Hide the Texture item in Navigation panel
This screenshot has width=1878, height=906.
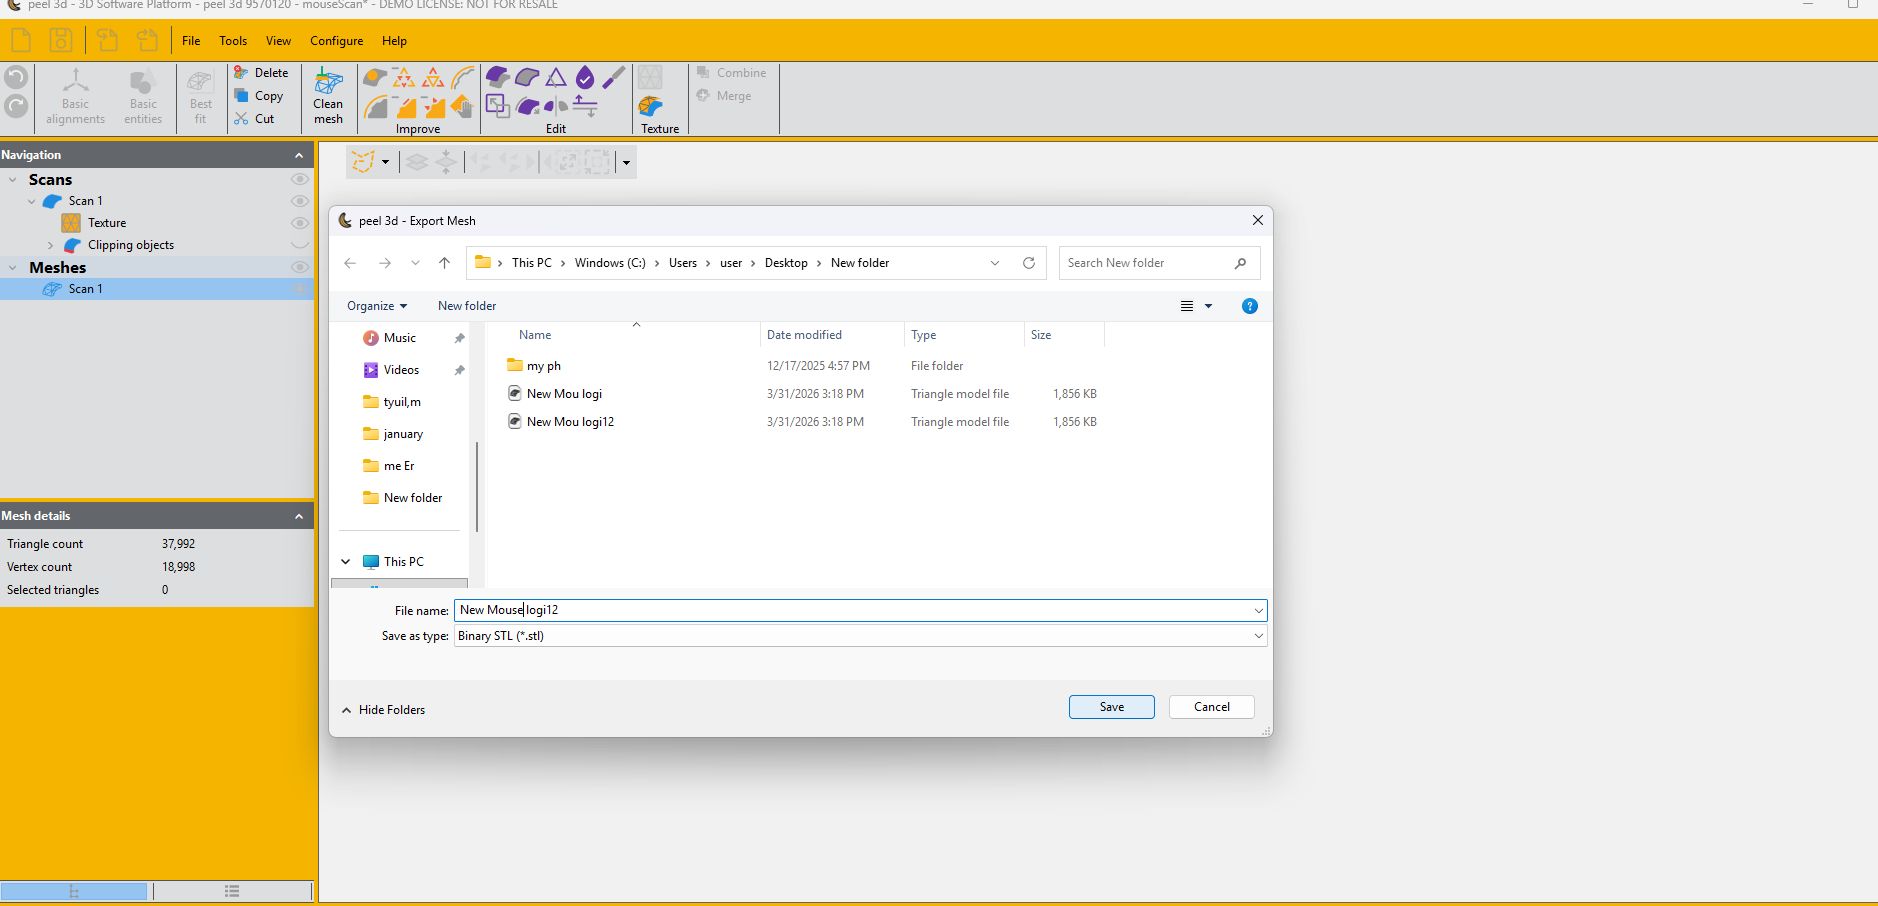tap(300, 223)
